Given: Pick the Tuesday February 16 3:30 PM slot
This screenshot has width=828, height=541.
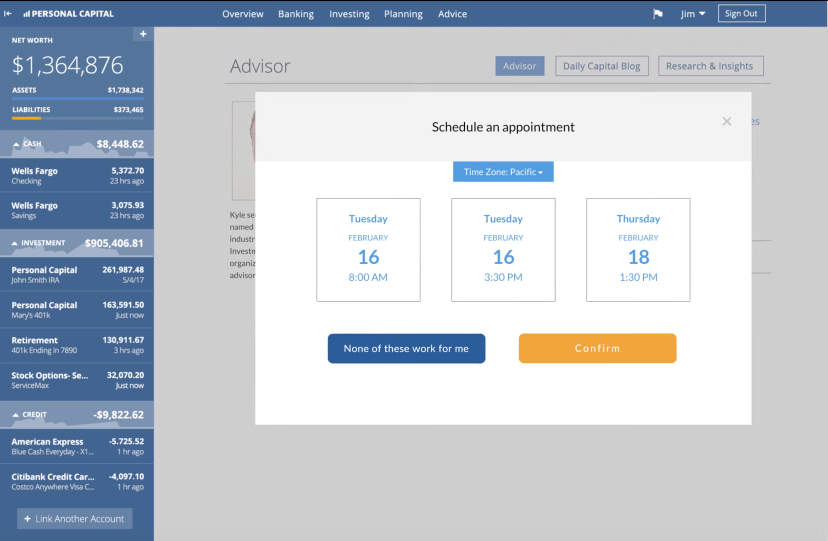Looking at the screenshot, I should [x=503, y=250].
